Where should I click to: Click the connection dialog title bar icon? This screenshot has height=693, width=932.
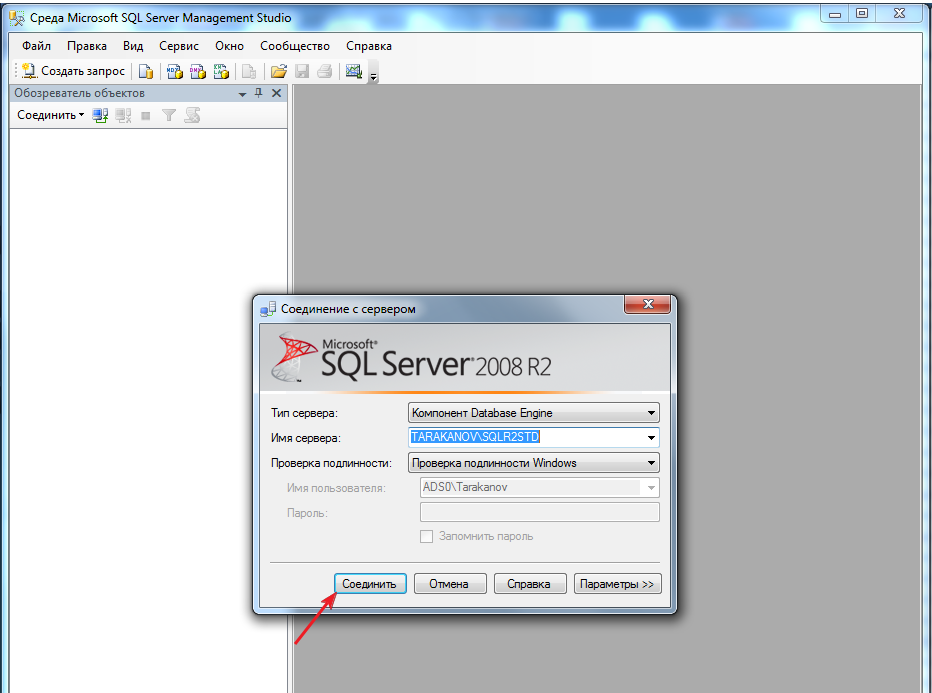[268, 309]
